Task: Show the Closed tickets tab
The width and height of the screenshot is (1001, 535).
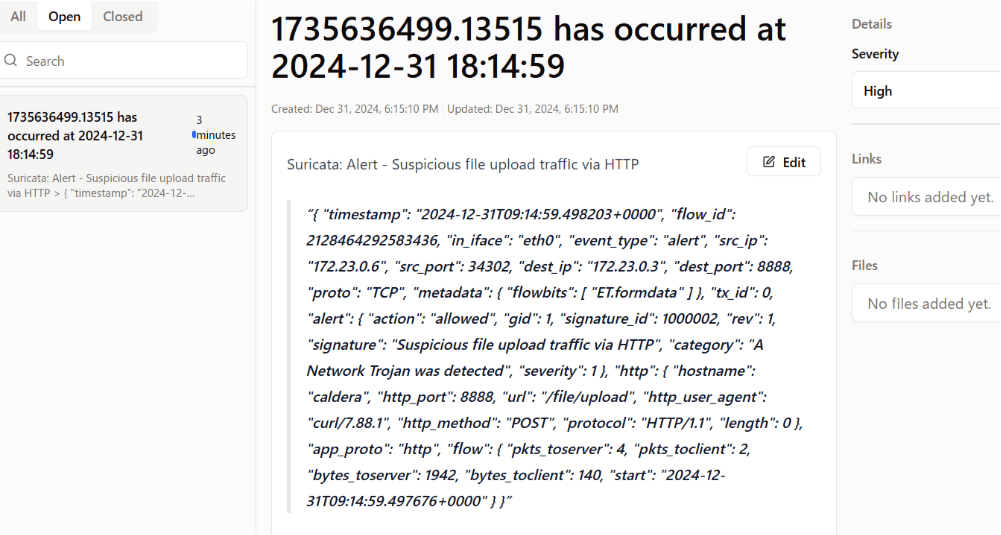Action: click(123, 17)
